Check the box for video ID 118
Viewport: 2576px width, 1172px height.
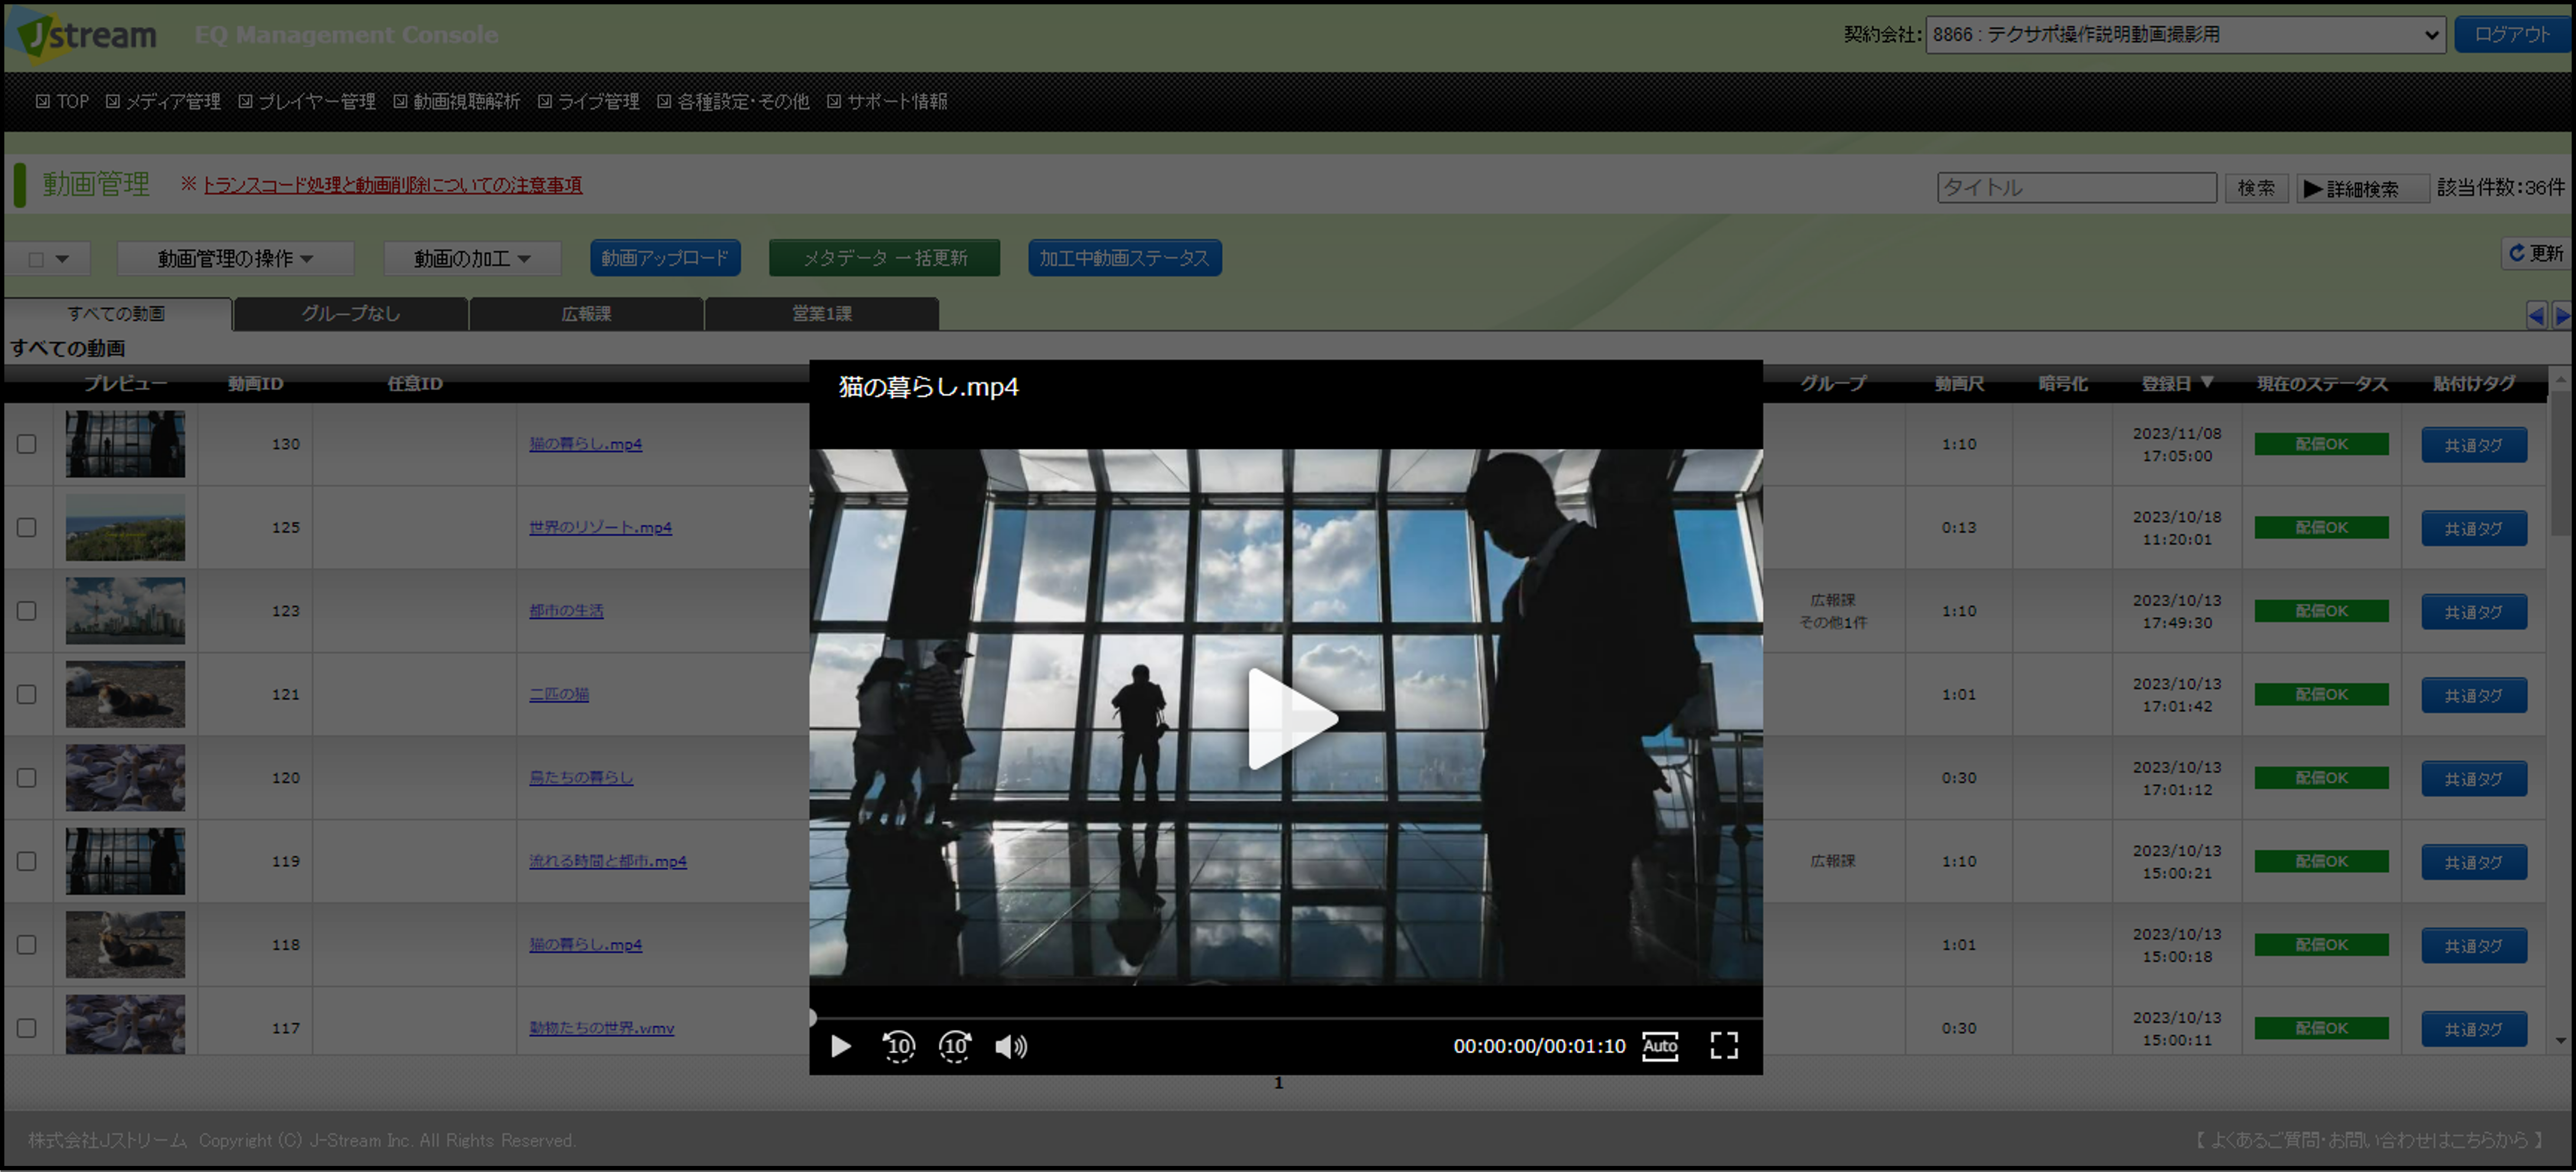point(27,945)
